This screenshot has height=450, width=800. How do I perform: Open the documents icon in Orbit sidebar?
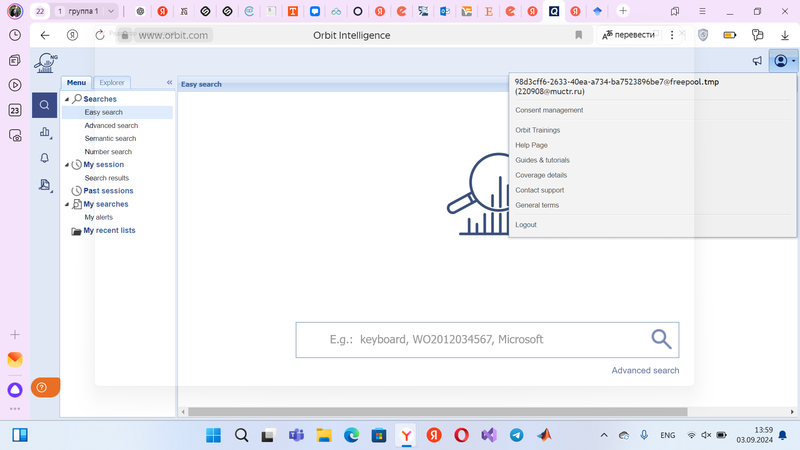(45, 185)
